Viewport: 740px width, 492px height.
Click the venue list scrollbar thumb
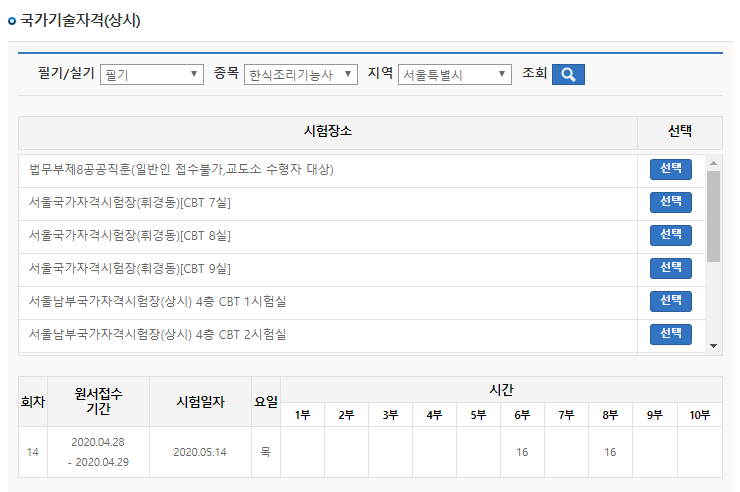click(713, 215)
